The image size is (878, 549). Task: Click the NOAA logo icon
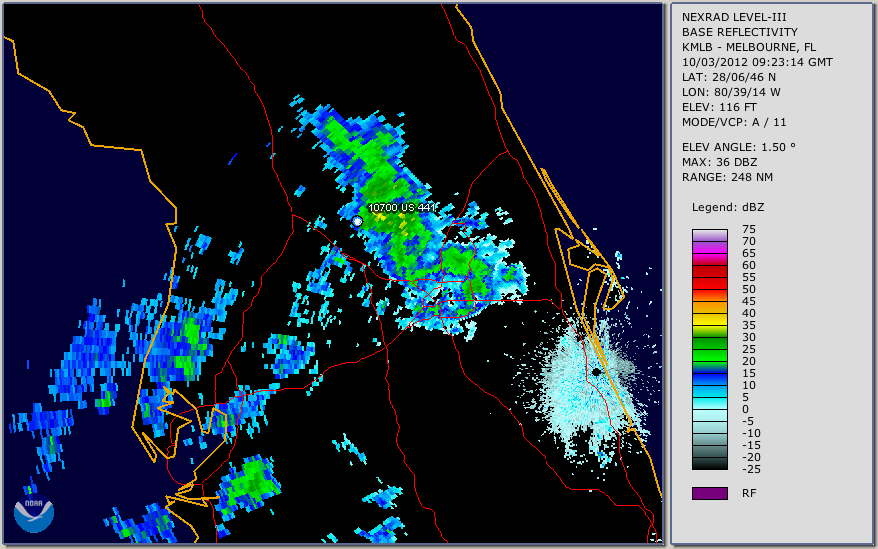(34, 514)
